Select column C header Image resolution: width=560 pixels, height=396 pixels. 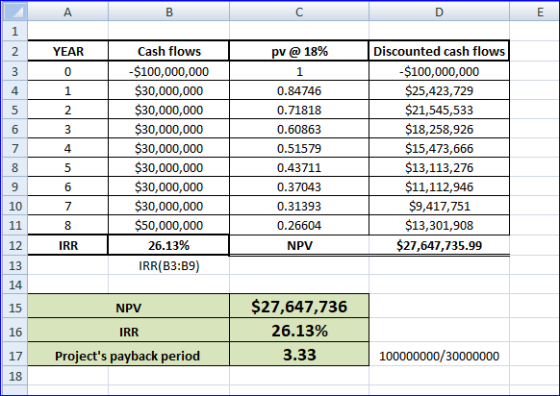tap(299, 12)
